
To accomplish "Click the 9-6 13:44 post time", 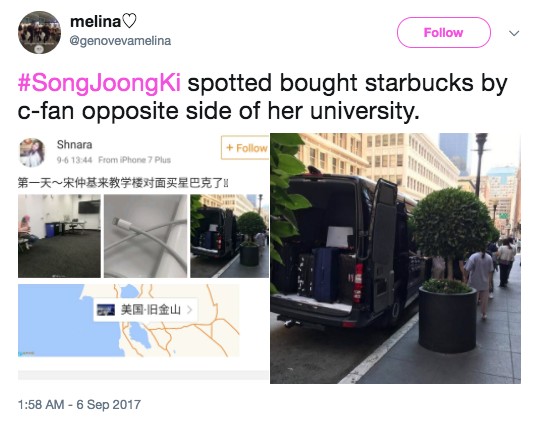I will point(74,160).
